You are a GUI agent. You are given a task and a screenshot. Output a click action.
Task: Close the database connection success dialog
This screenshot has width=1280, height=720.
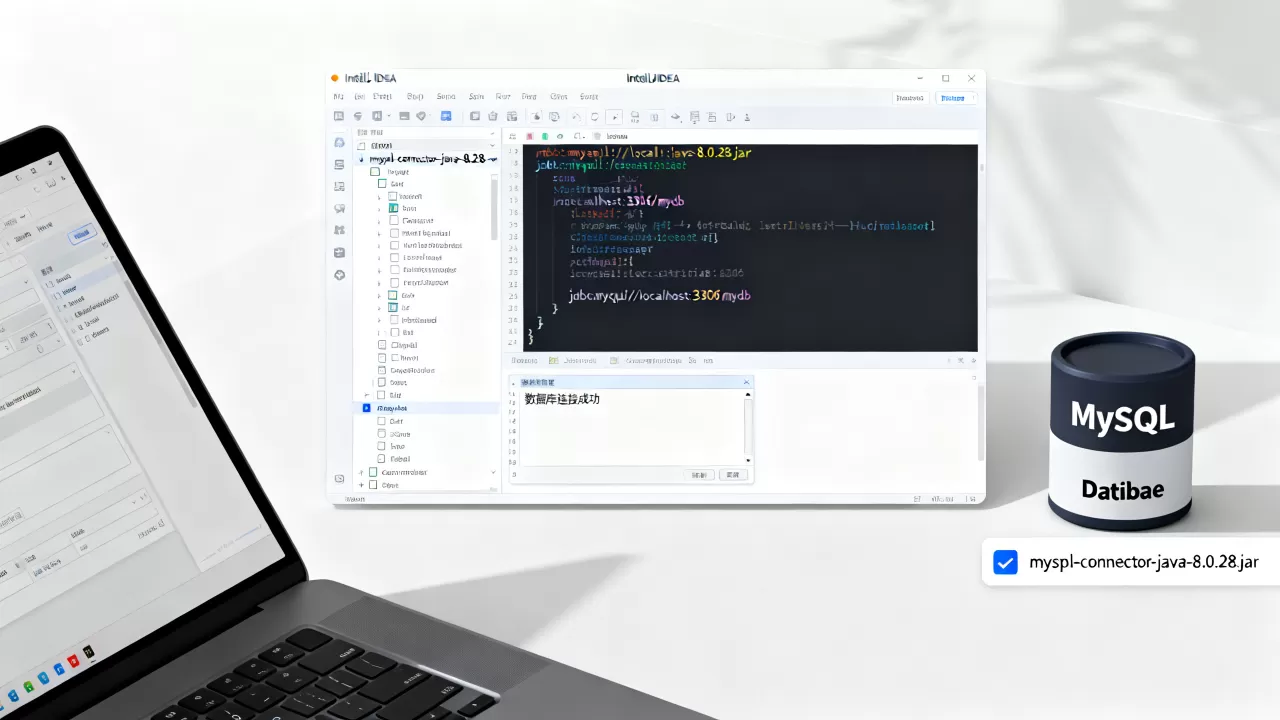coord(746,382)
